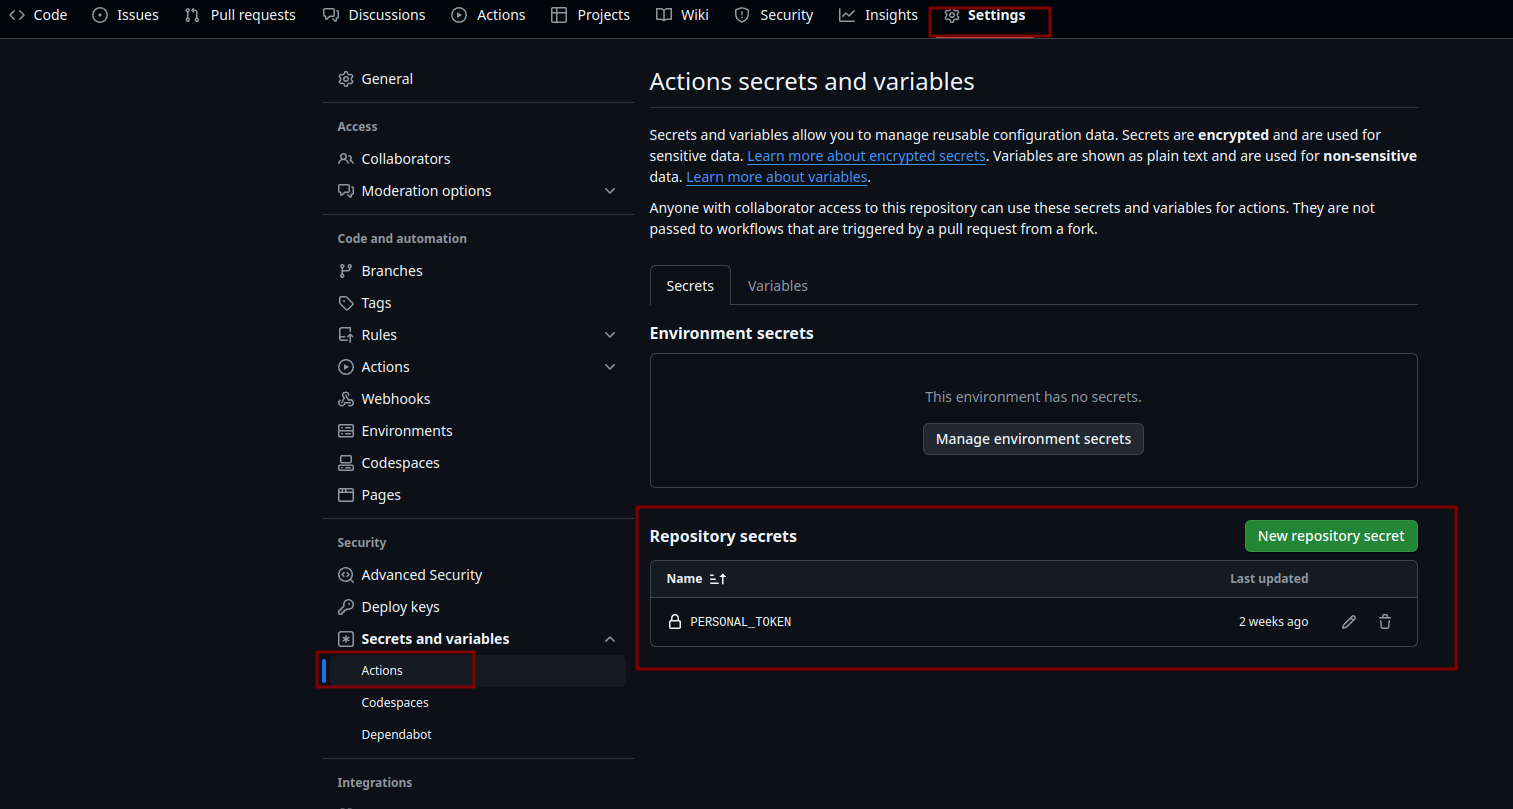Collapse the Secrets and variables chevron

coord(610,639)
